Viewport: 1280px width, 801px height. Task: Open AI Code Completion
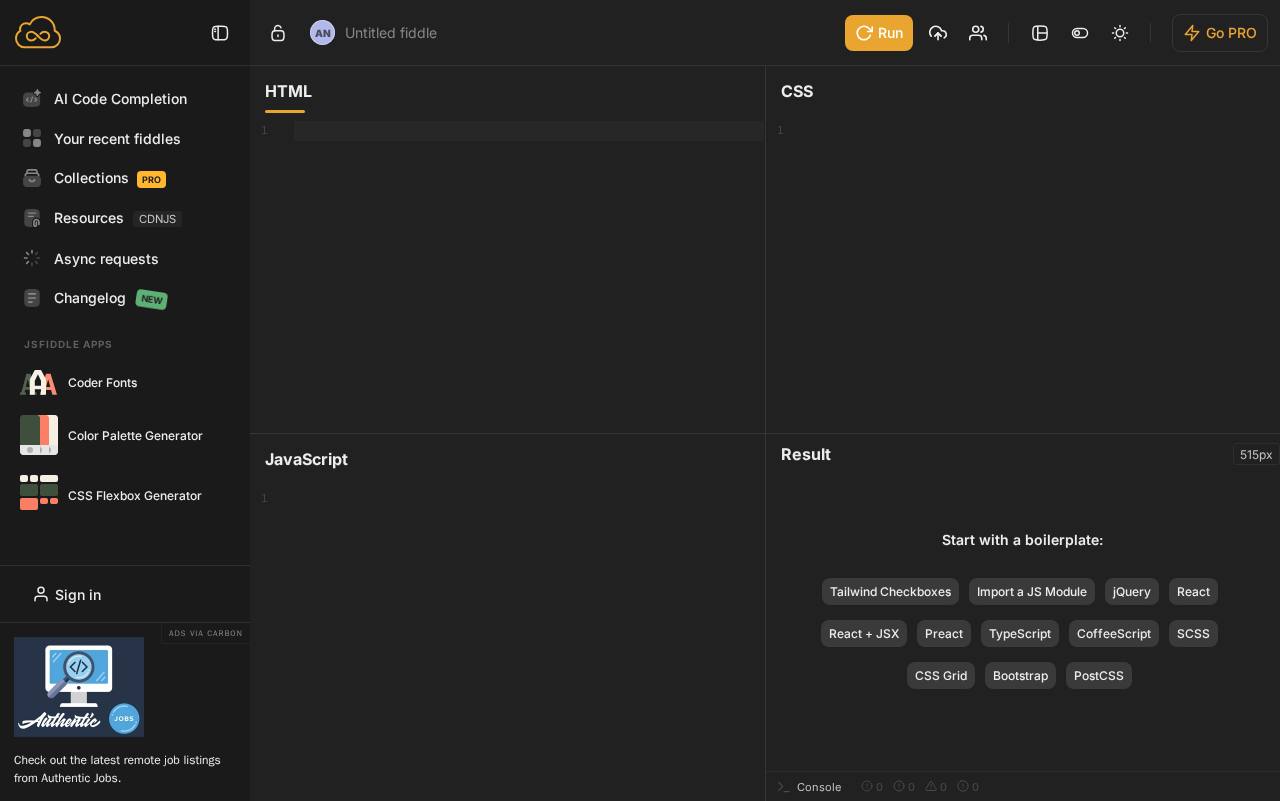pyautogui.click(x=120, y=99)
